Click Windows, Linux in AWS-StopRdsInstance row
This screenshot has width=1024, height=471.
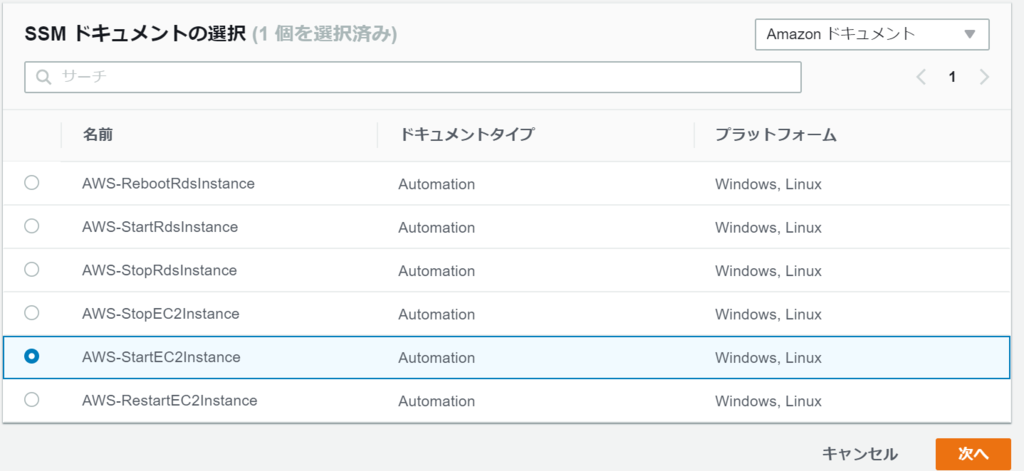(x=768, y=271)
